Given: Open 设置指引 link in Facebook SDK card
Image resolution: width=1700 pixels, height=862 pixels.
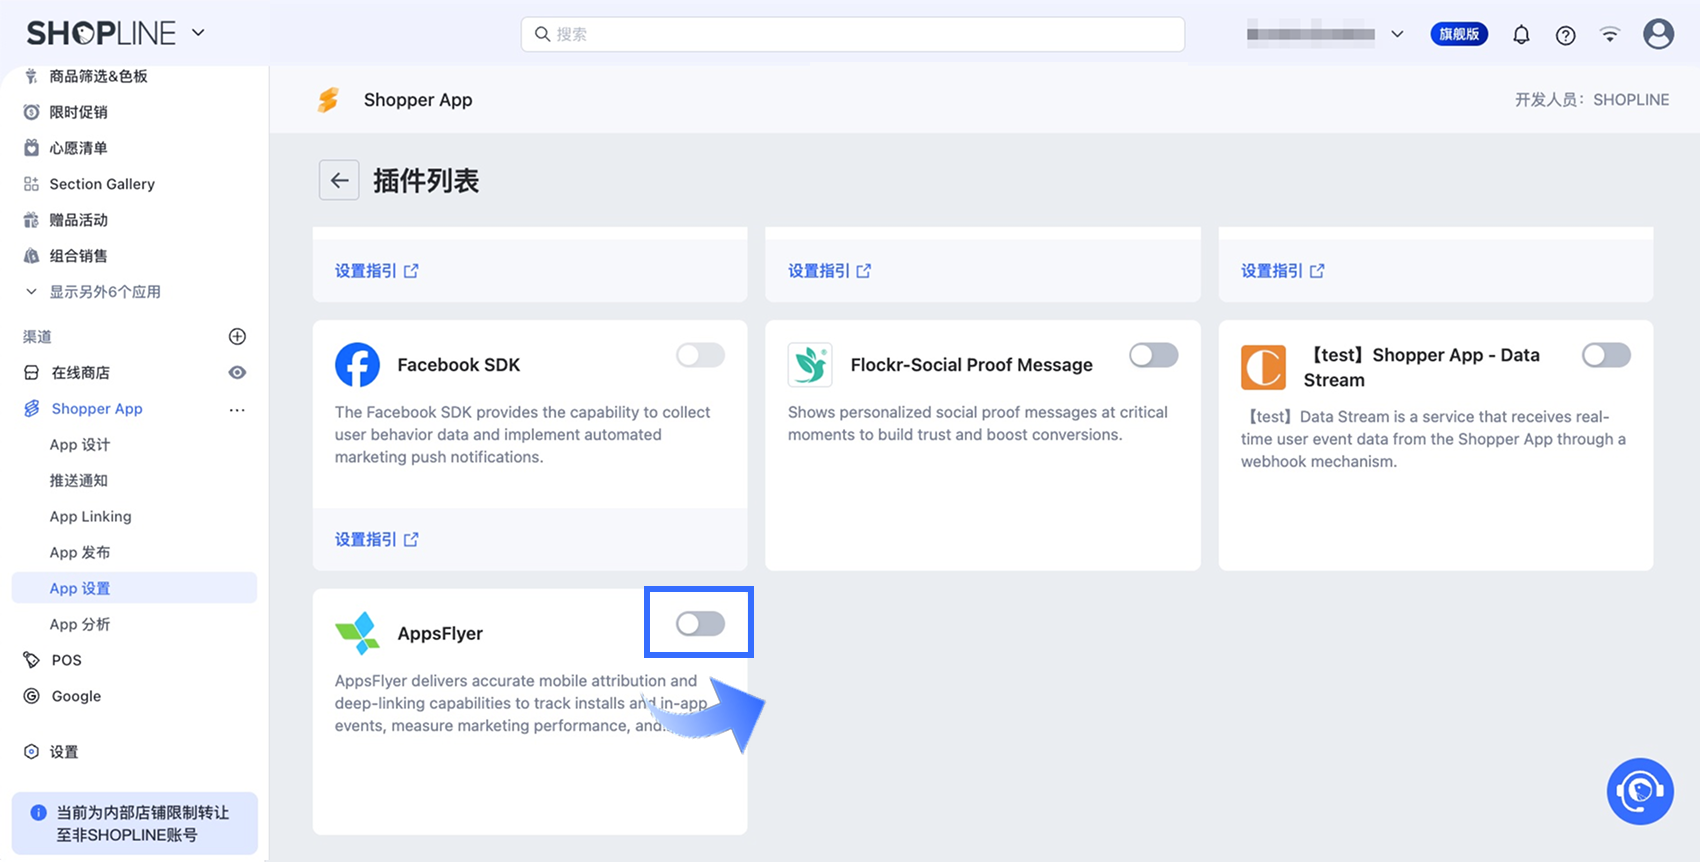Looking at the screenshot, I should coord(376,540).
